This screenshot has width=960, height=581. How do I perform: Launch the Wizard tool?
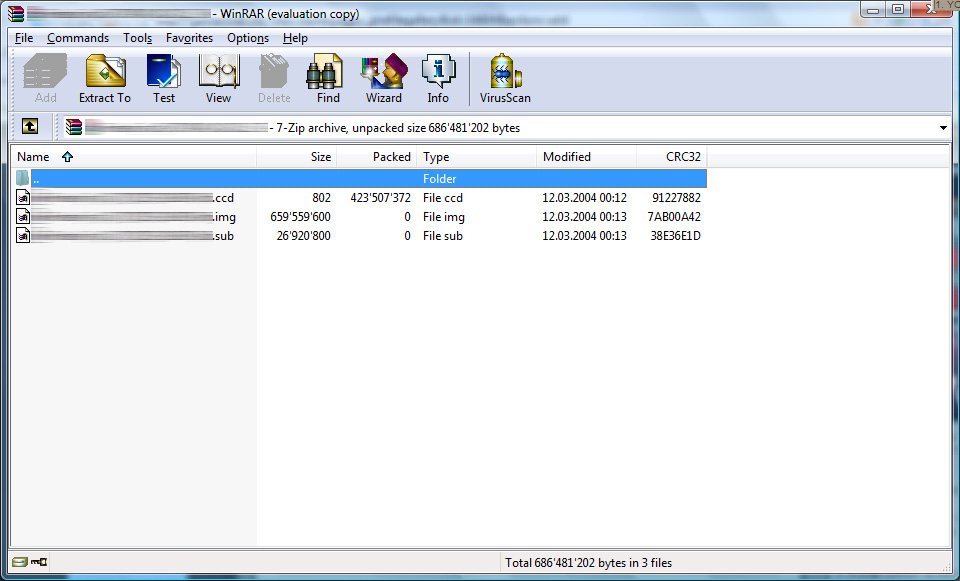click(x=384, y=78)
